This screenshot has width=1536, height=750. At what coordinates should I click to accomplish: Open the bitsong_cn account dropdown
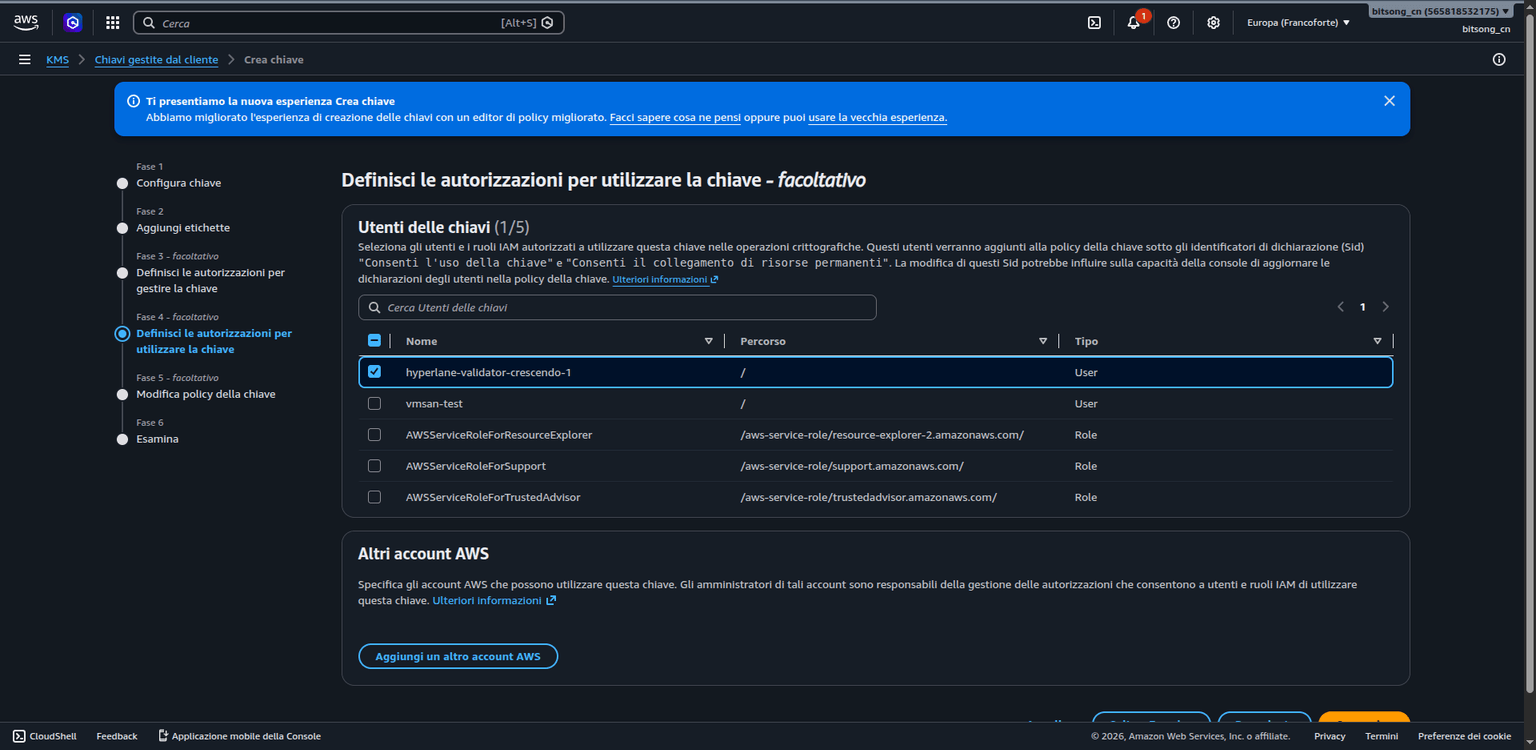pos(1440,11)
